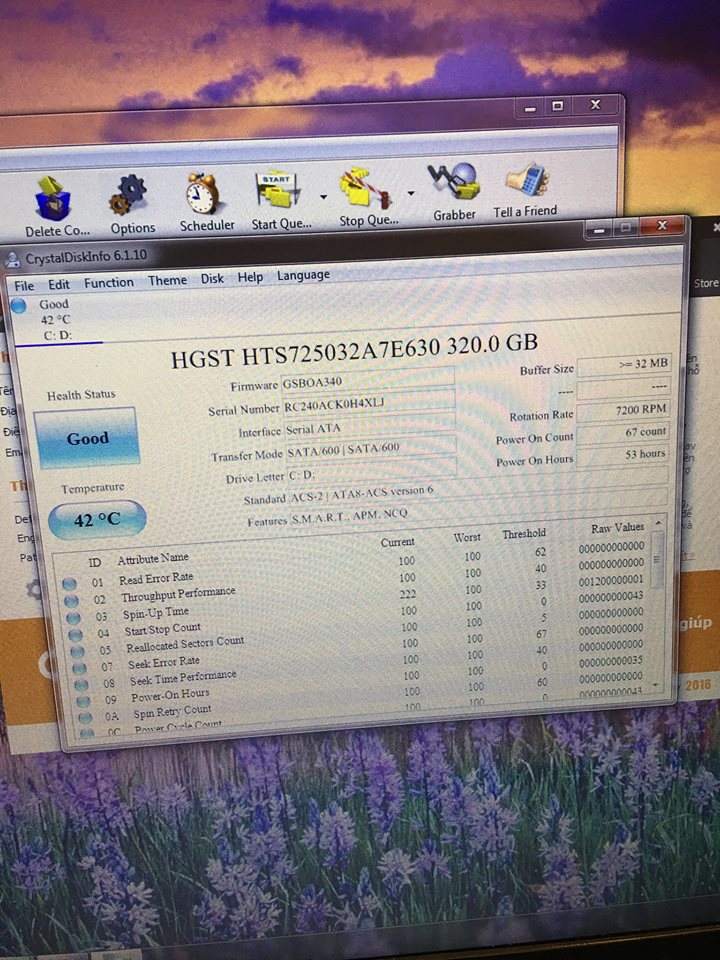
Task: Click the CrystalDiskInfo title bar icon
Action: [x=12, y=260]
